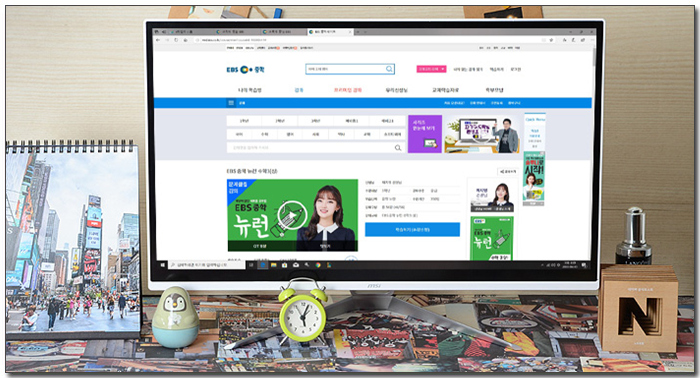The width and height of the screenshot is (700, 378).
Task: Click the Chrome icon on the taskbar
Action: [x=318, y=265]
